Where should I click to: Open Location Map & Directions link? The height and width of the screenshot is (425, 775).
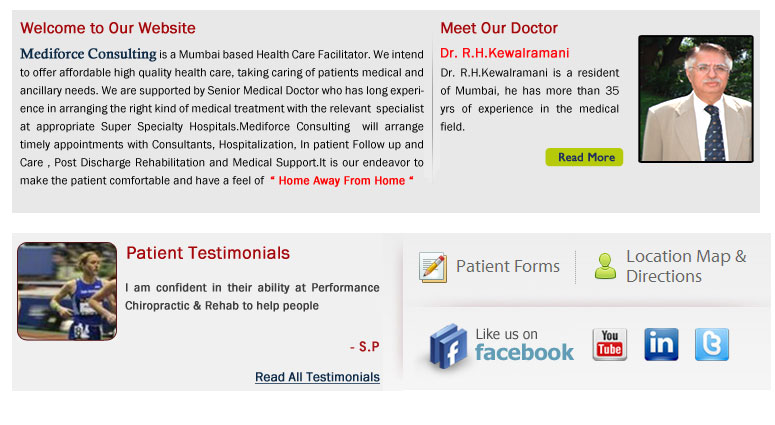coord(686,266)
